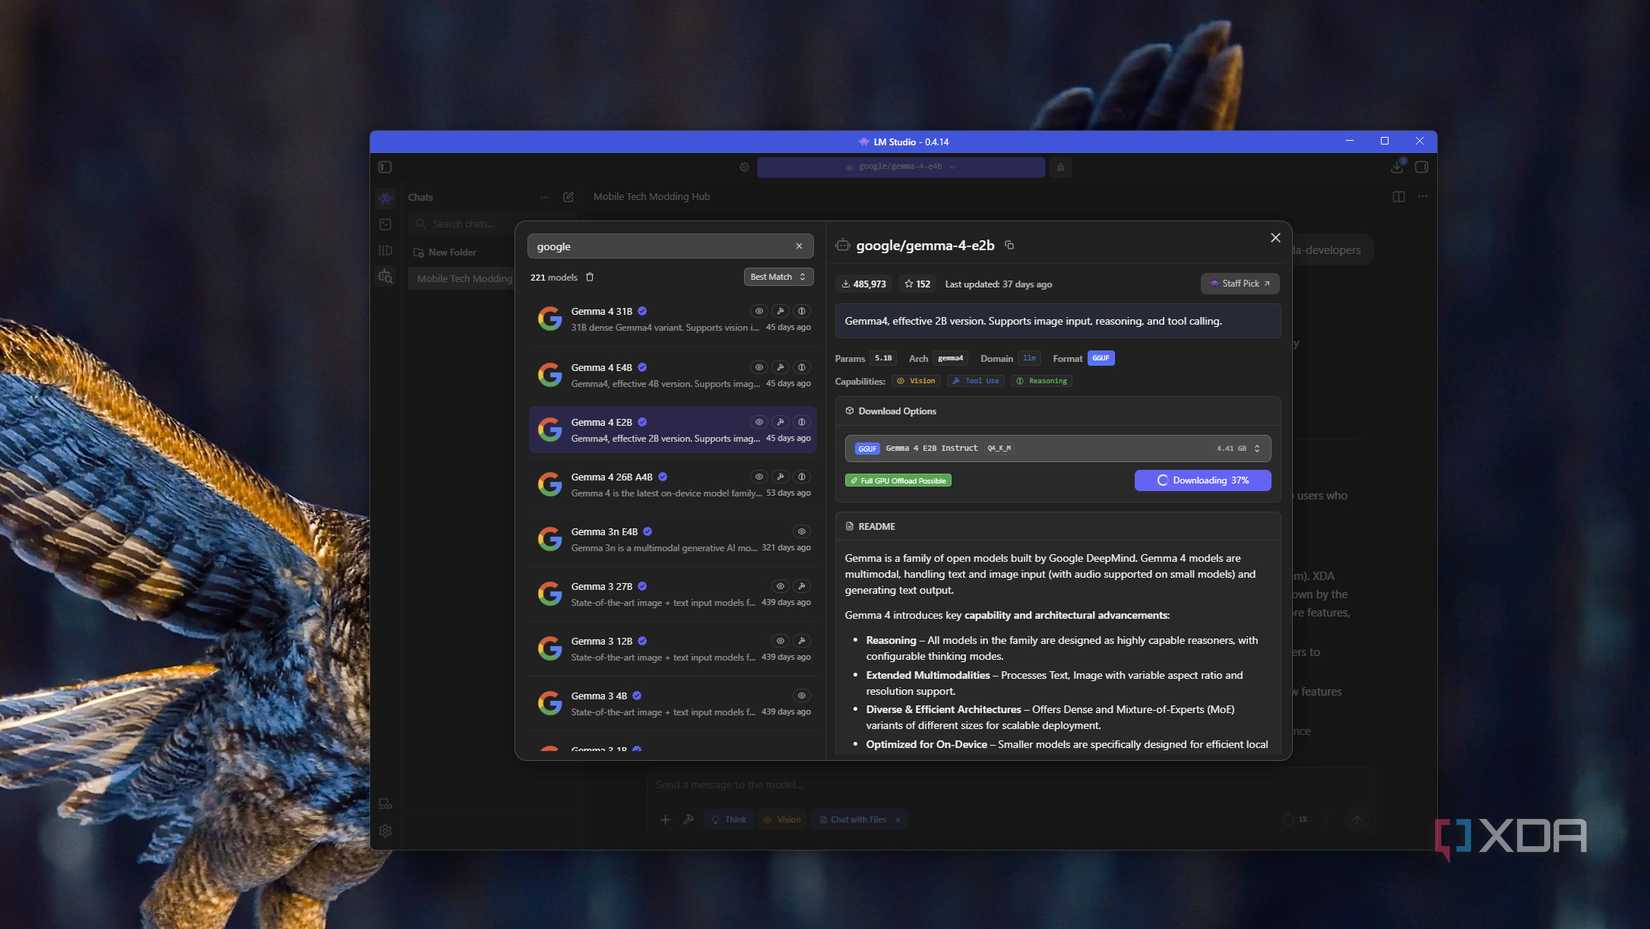Click the tool-use icon on Gemma 3 12B
This screenshot has height=929, width=1650.
(x=801, y=641)
